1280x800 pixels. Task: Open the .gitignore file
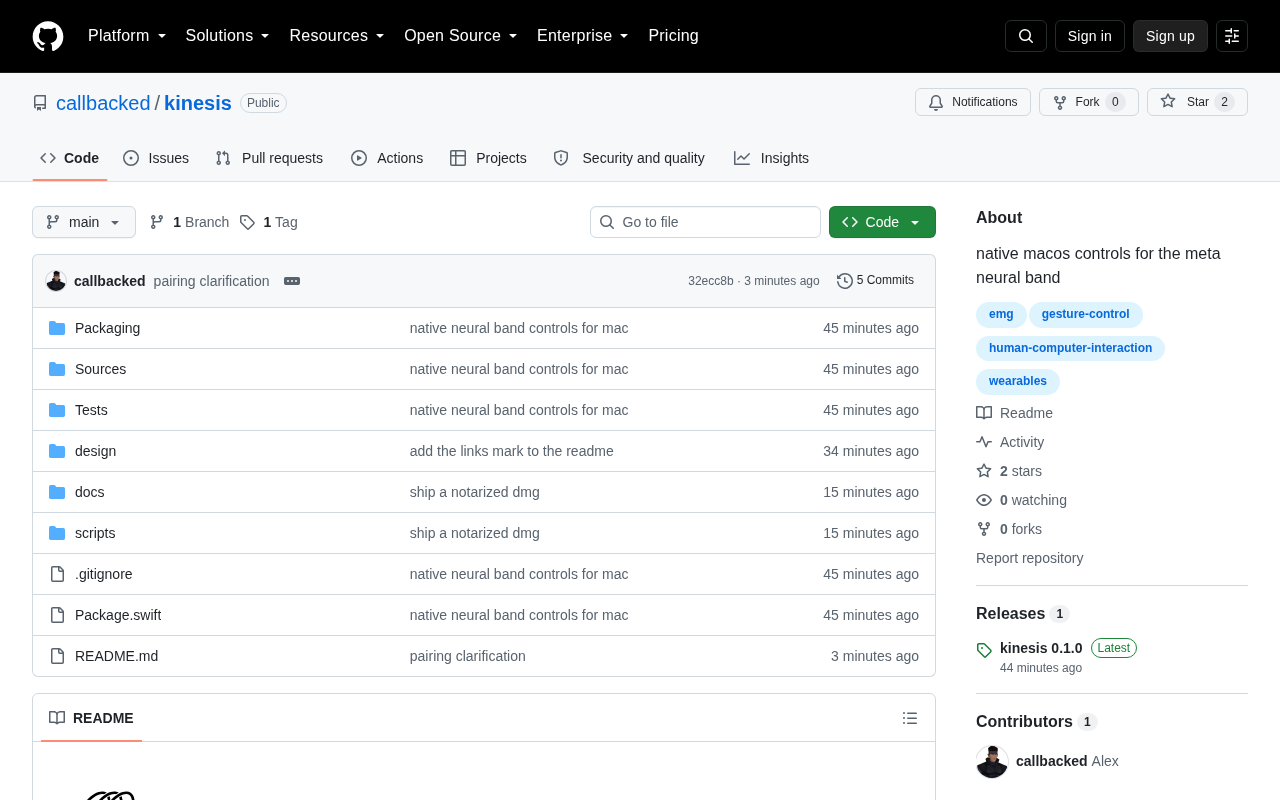coord(103,574)
